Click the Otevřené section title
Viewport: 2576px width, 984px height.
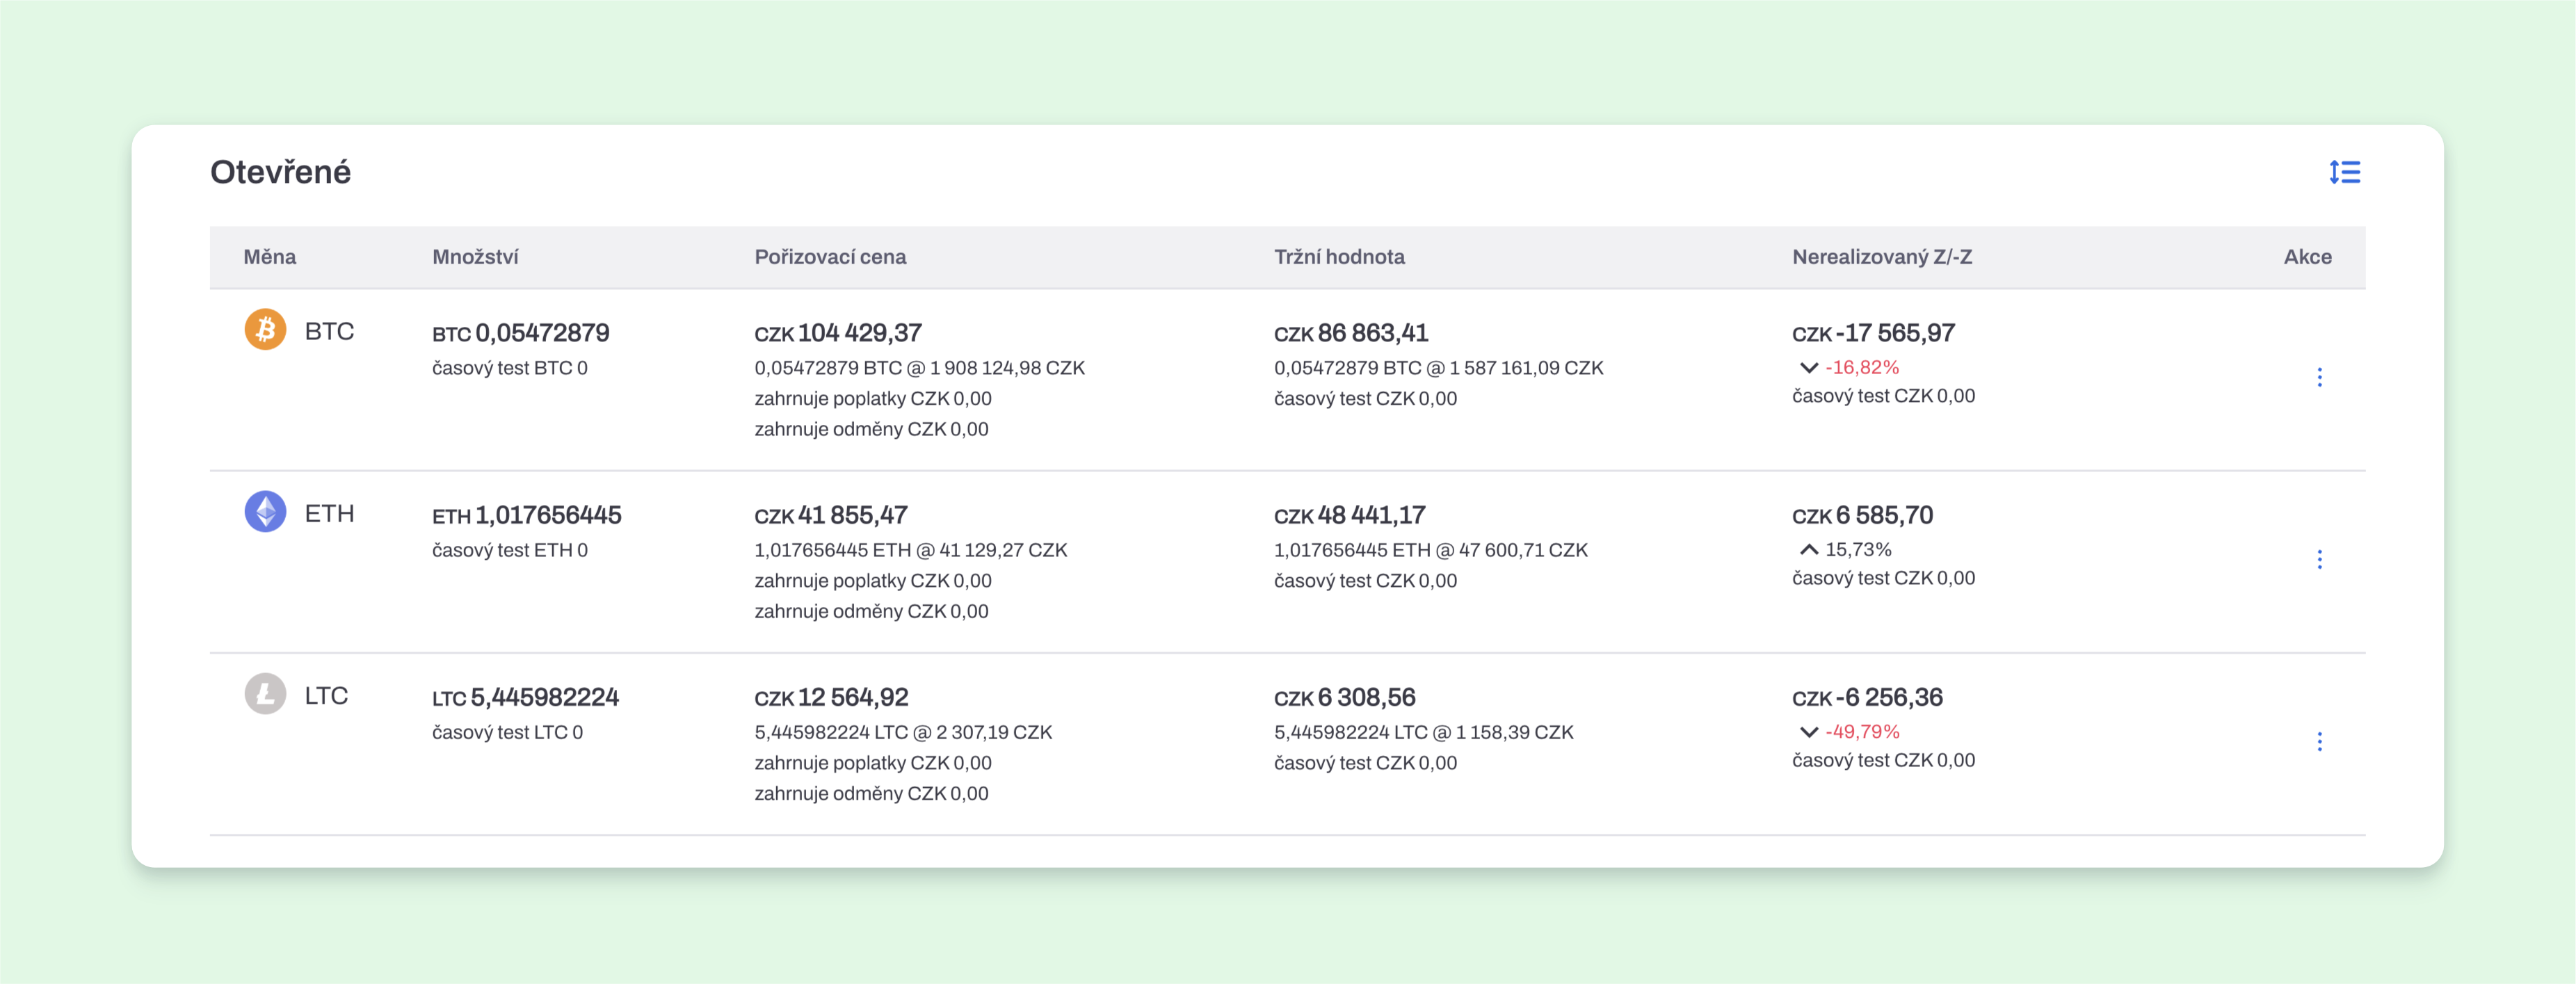click(x=280, y=172)
